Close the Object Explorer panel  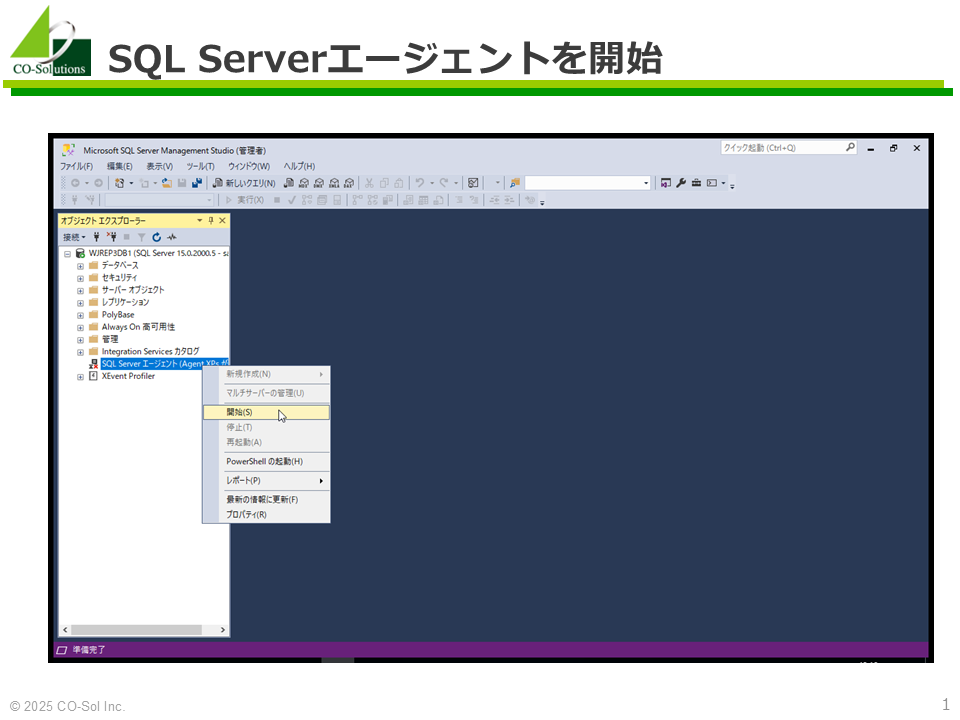(222, 220)
